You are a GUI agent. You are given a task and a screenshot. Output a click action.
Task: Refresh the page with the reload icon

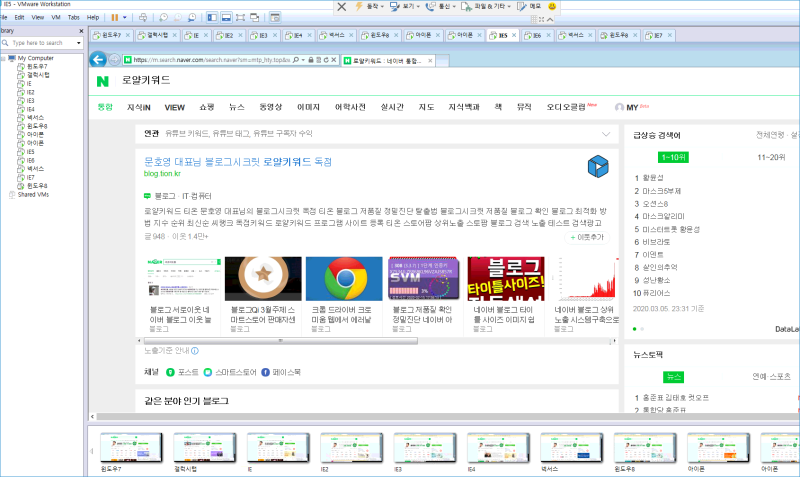click(326, 60)
